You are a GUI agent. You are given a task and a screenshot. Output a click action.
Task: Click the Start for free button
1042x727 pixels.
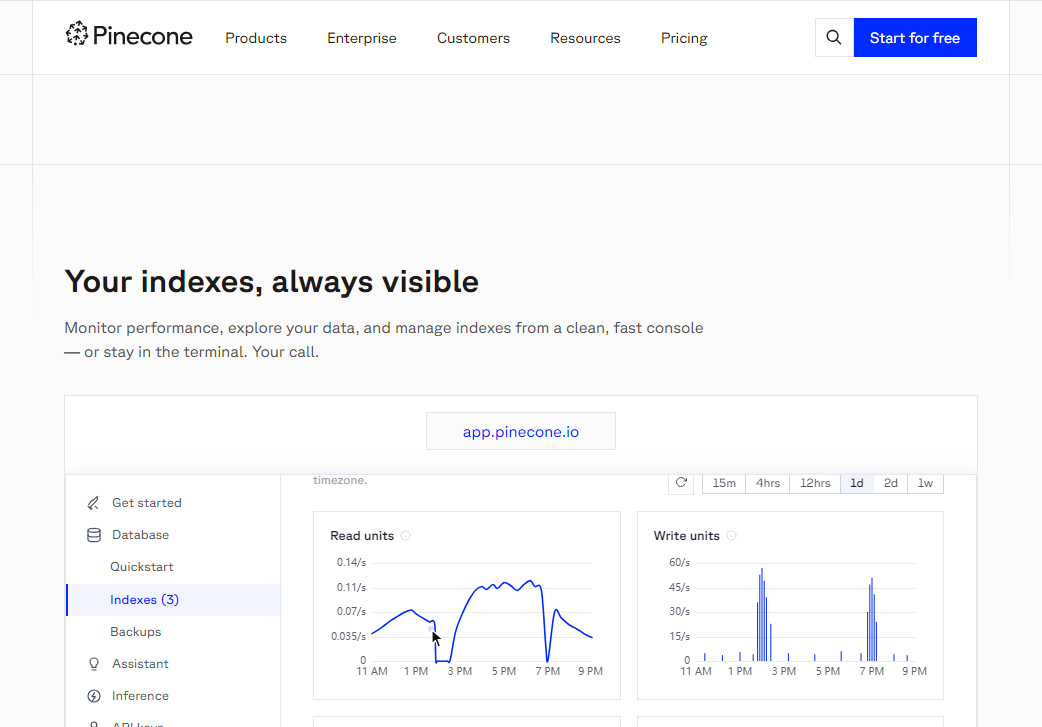coord(915,37)
